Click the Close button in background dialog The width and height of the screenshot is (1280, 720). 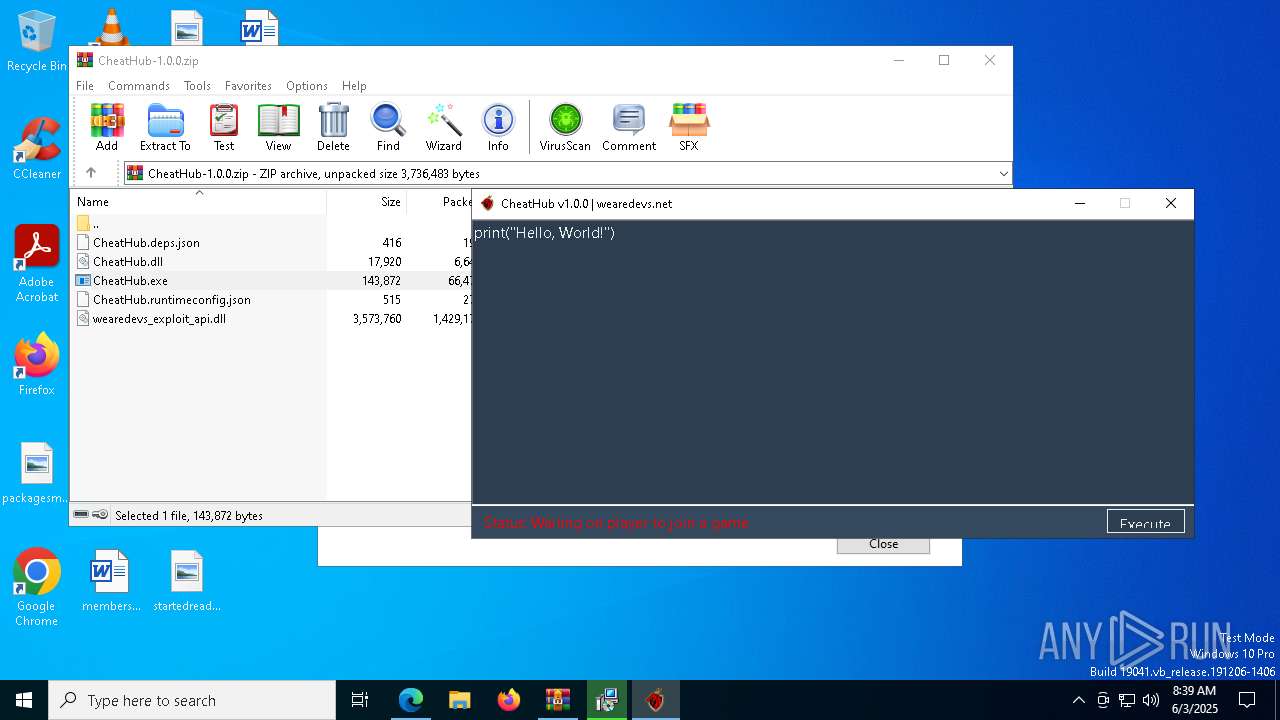(x=883, y=544)
